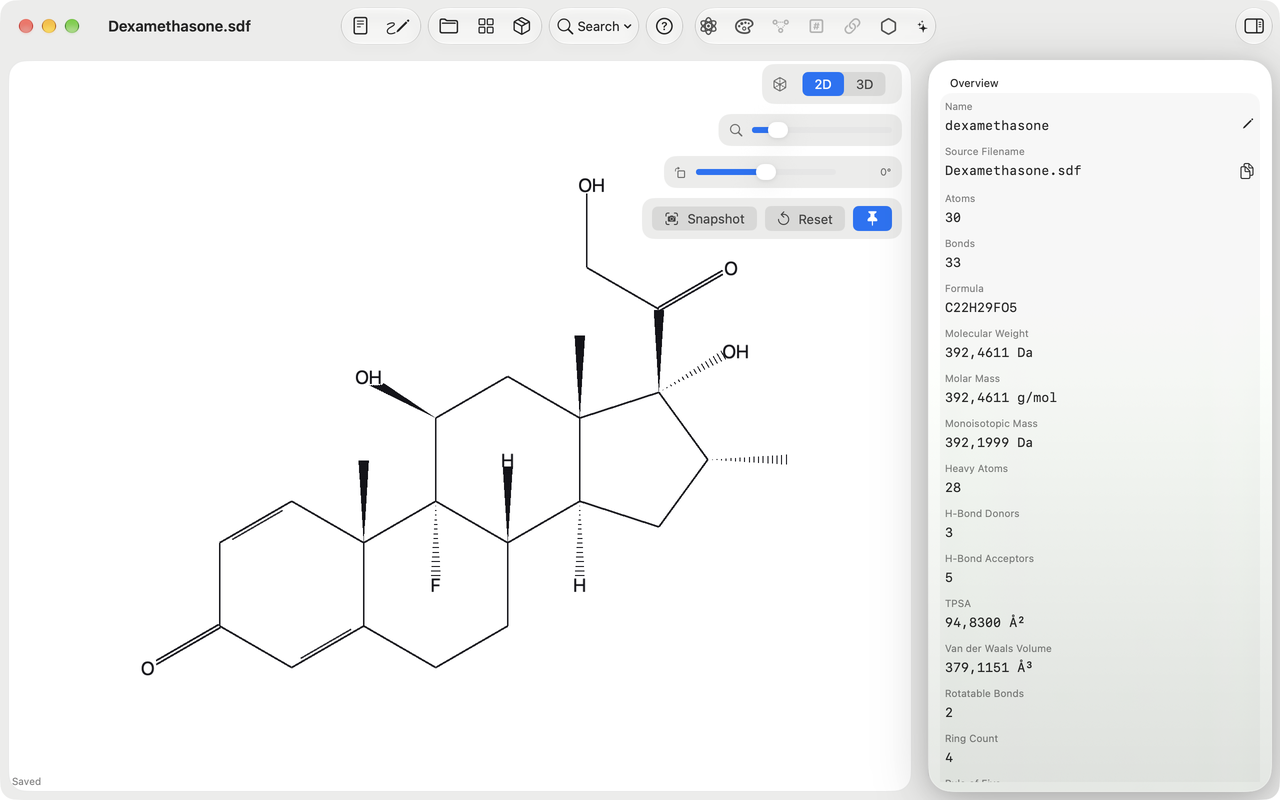Adjust the rotation angle slider handle
This screenshot has width=1280, height=800.
pos(766,172)
